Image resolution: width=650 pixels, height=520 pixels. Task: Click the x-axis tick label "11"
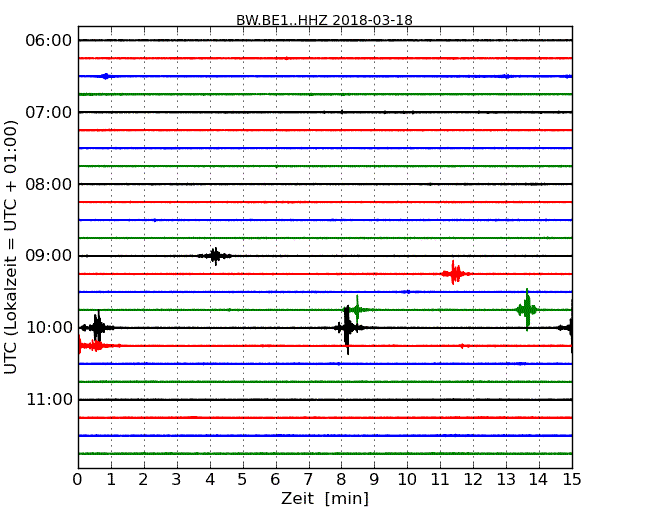[x=440, y=479]
